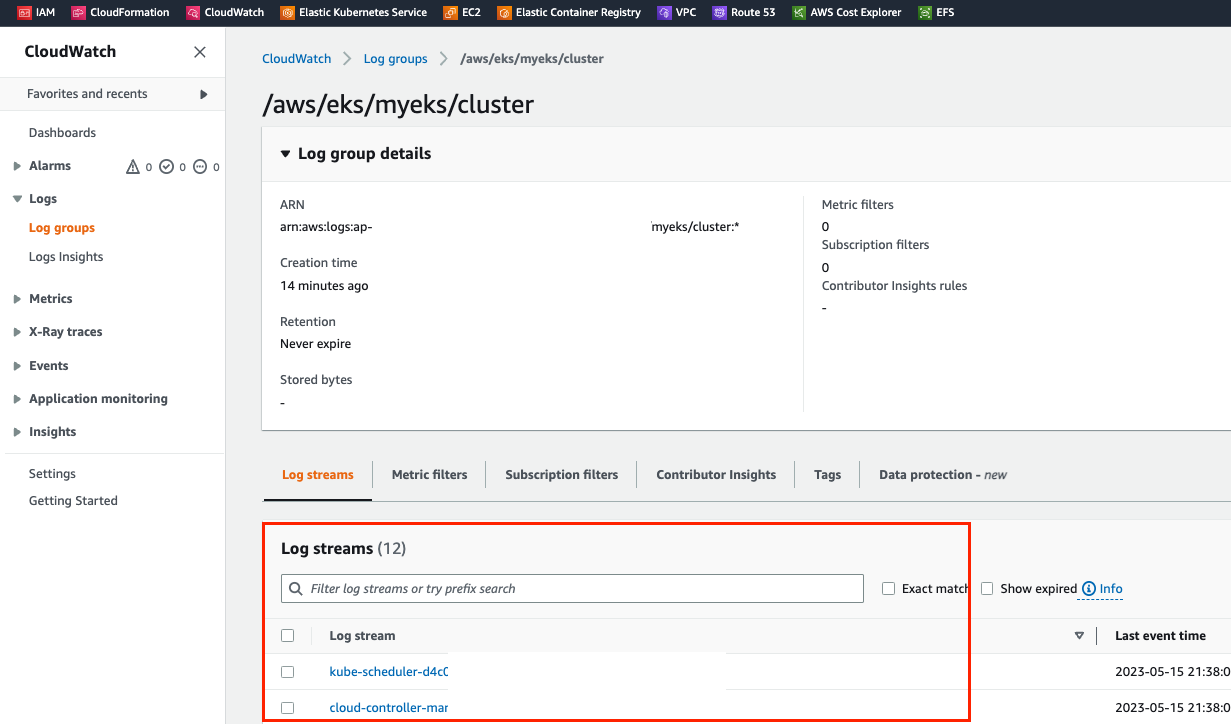The image size is (1231, 724).
Task: Click the search magnifier icon
Action: tap(296, 589)
